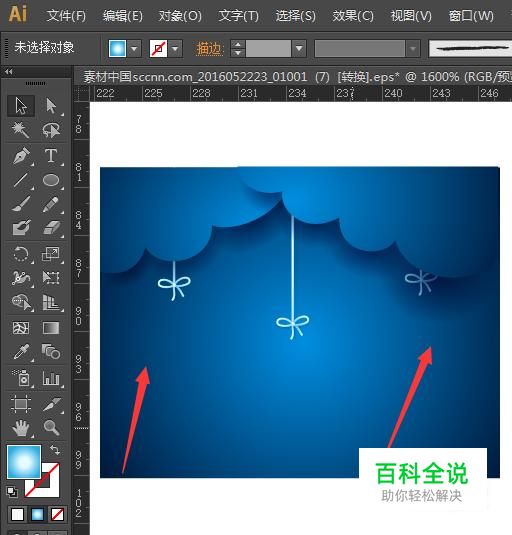
Task: Pick the Lasso tool
Action: pos(51,130)
